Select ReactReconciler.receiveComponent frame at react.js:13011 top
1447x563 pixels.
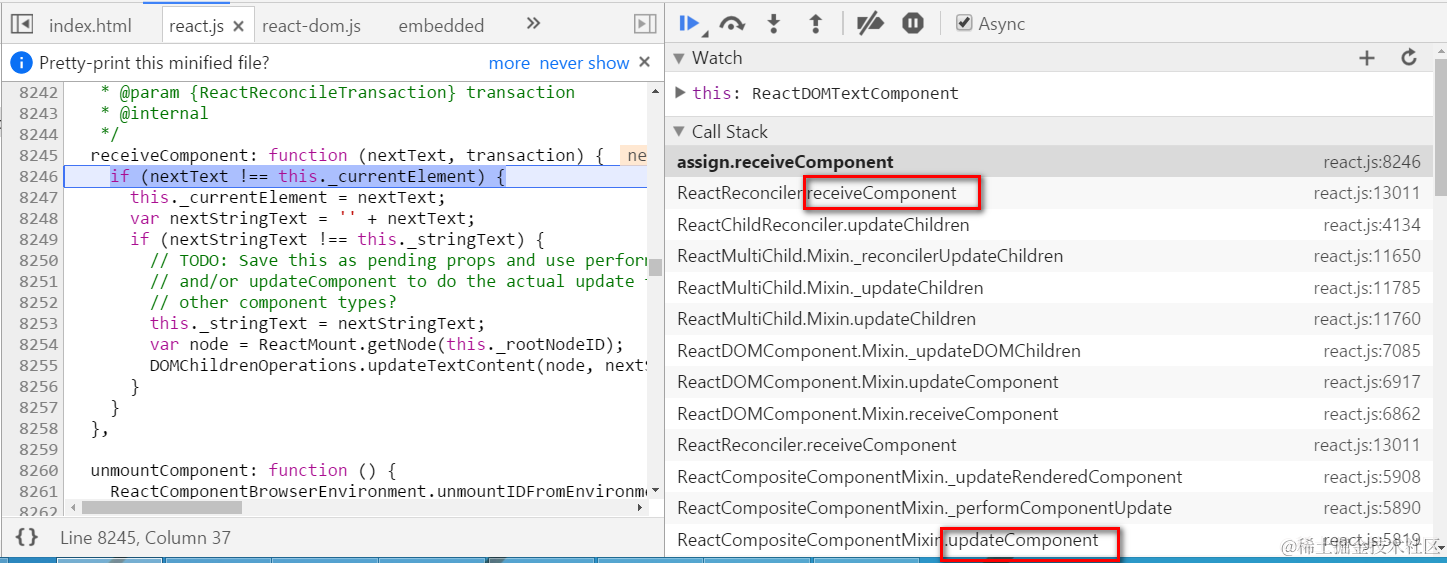click(1048, 193)
